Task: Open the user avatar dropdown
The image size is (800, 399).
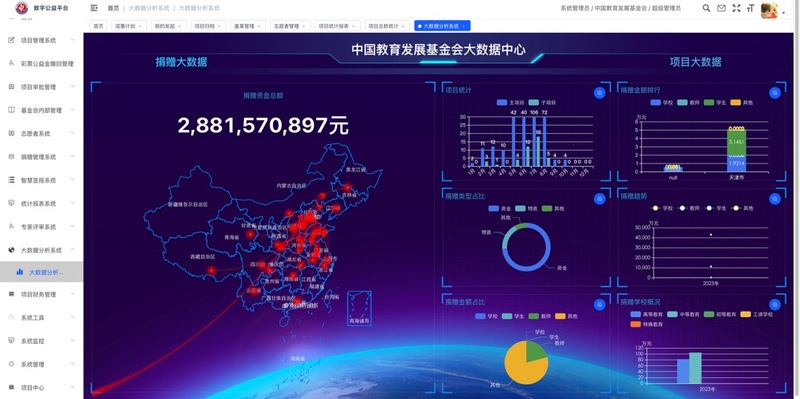Action: [x=772, y=10]
